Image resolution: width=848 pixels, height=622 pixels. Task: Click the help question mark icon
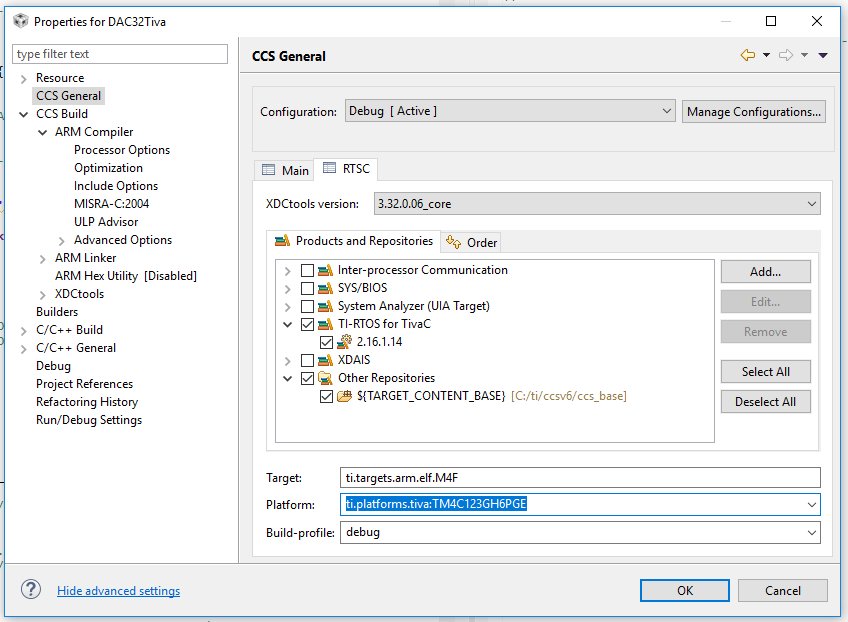point(31,590)
